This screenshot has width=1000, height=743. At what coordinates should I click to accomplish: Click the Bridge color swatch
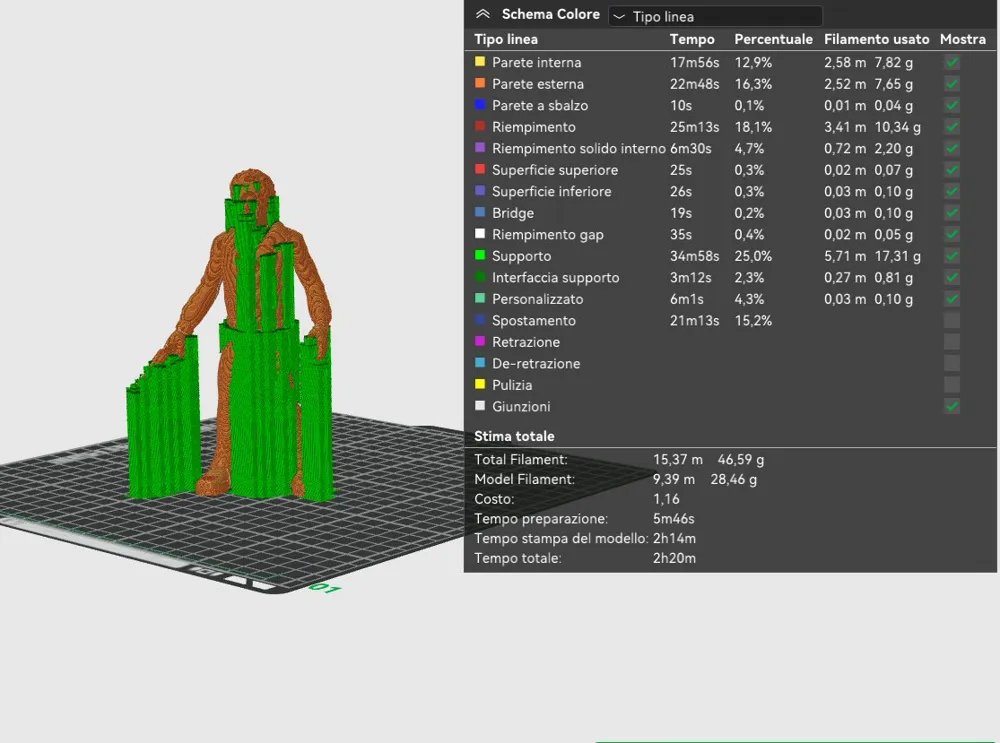coord(480,212)
